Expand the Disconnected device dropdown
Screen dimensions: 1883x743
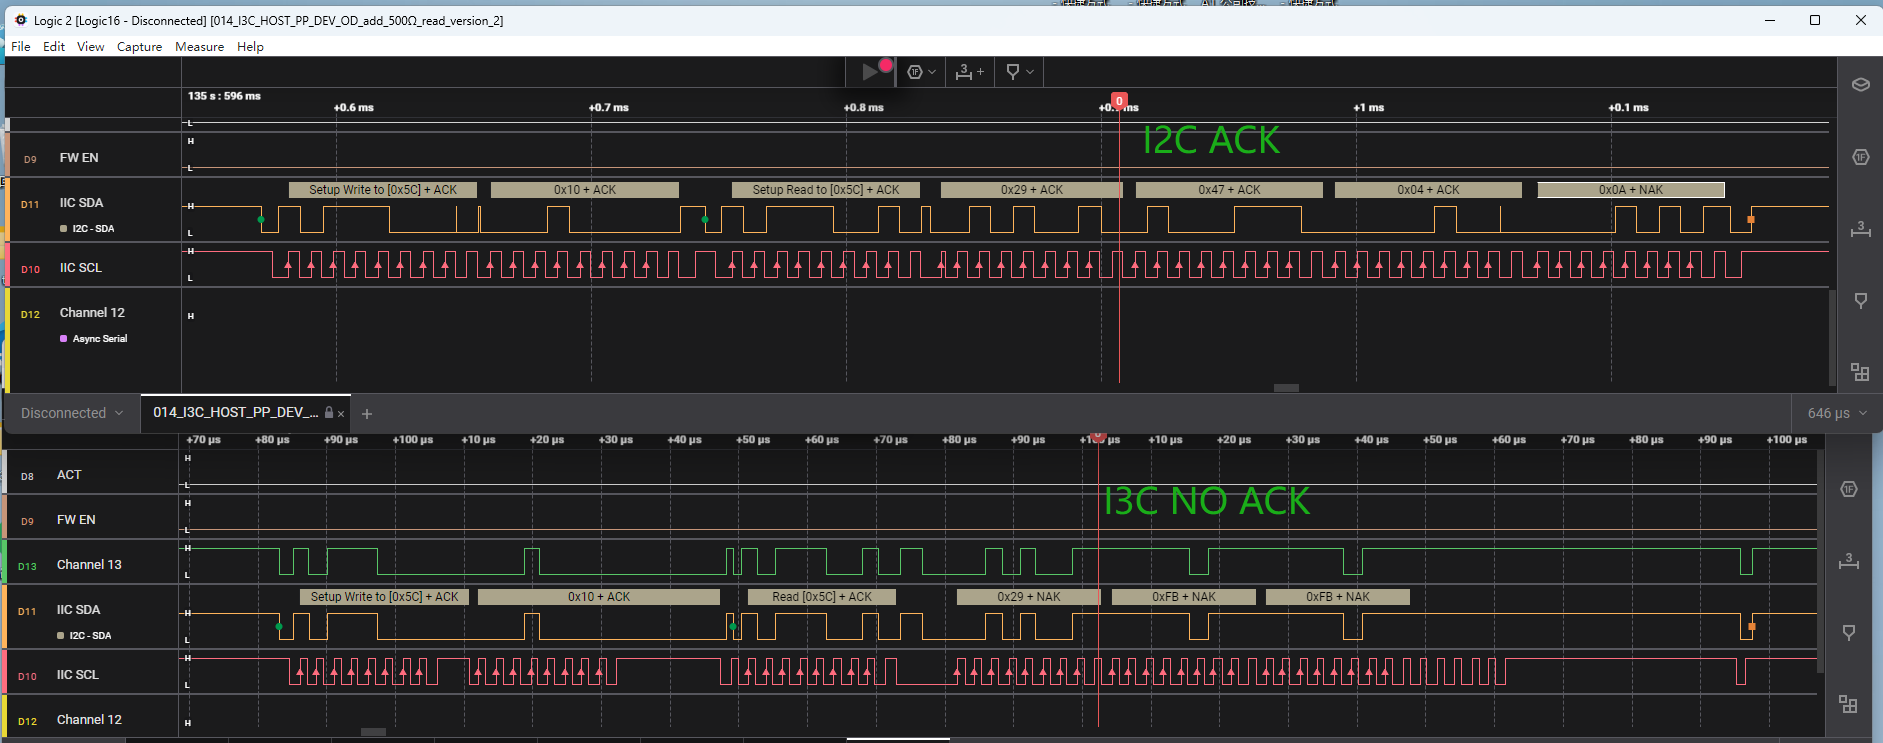(72, 413)
